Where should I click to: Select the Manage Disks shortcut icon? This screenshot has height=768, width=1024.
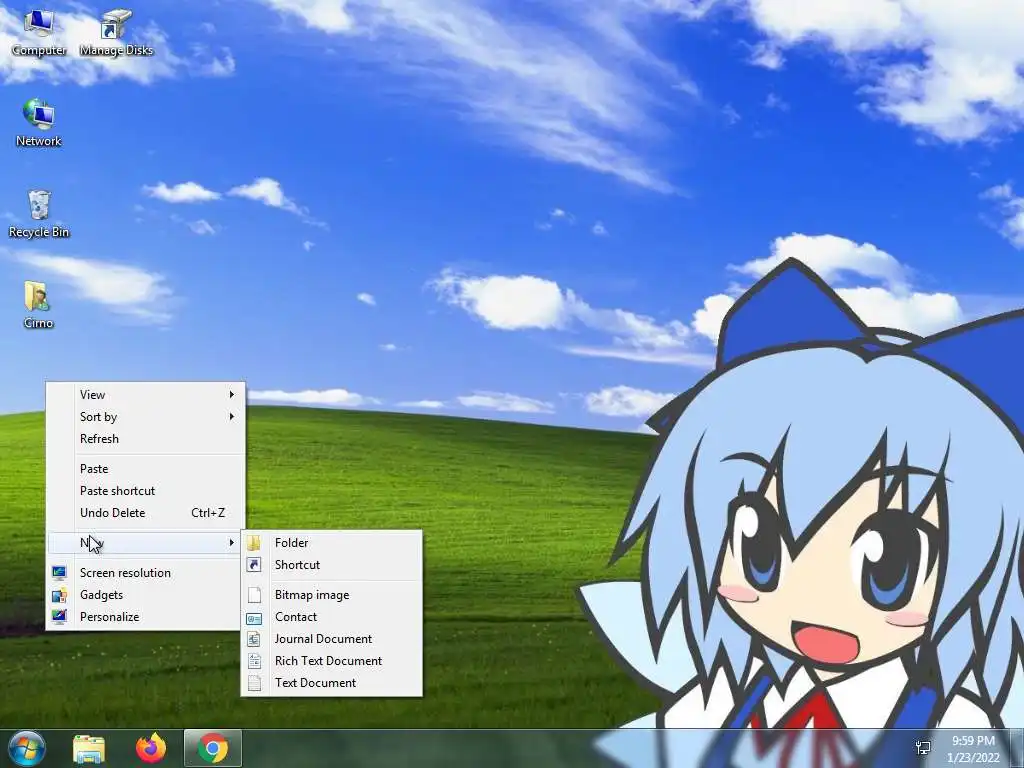[x=116, y=33]
